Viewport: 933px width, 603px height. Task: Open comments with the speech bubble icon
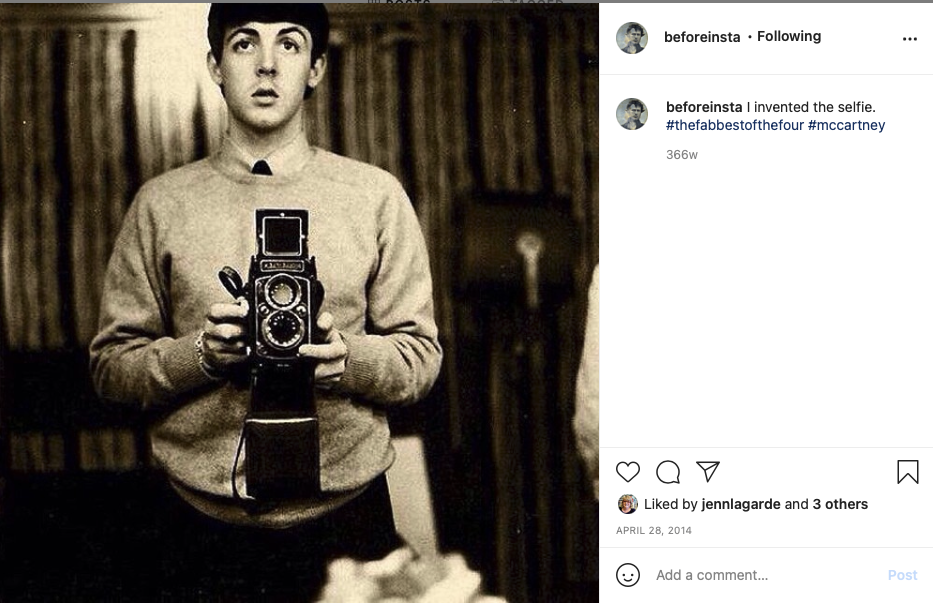click(x=668, y=471)
